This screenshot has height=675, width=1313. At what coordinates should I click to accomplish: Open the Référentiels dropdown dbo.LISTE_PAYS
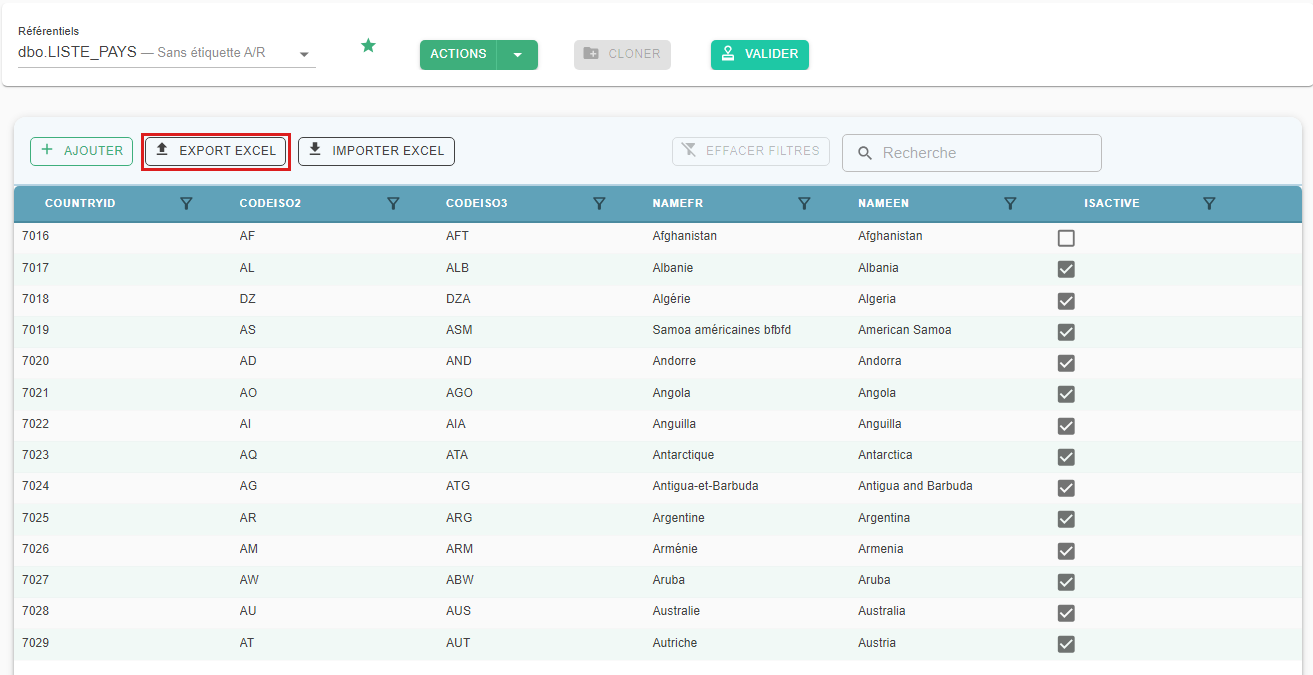point(166,53)
